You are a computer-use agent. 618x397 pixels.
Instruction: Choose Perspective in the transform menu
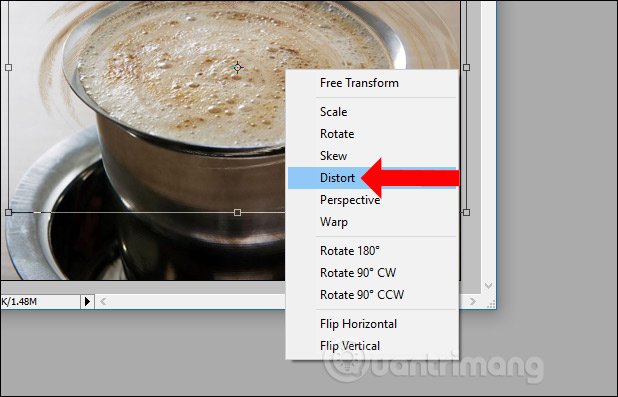tap(372, 200)
